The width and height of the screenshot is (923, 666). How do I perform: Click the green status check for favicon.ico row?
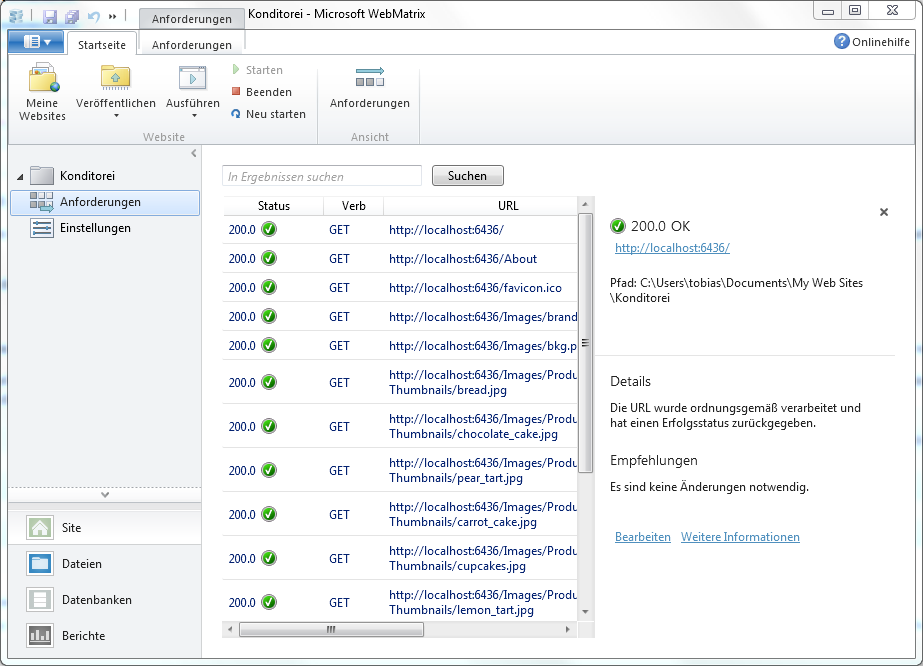[x=269, y=287]
